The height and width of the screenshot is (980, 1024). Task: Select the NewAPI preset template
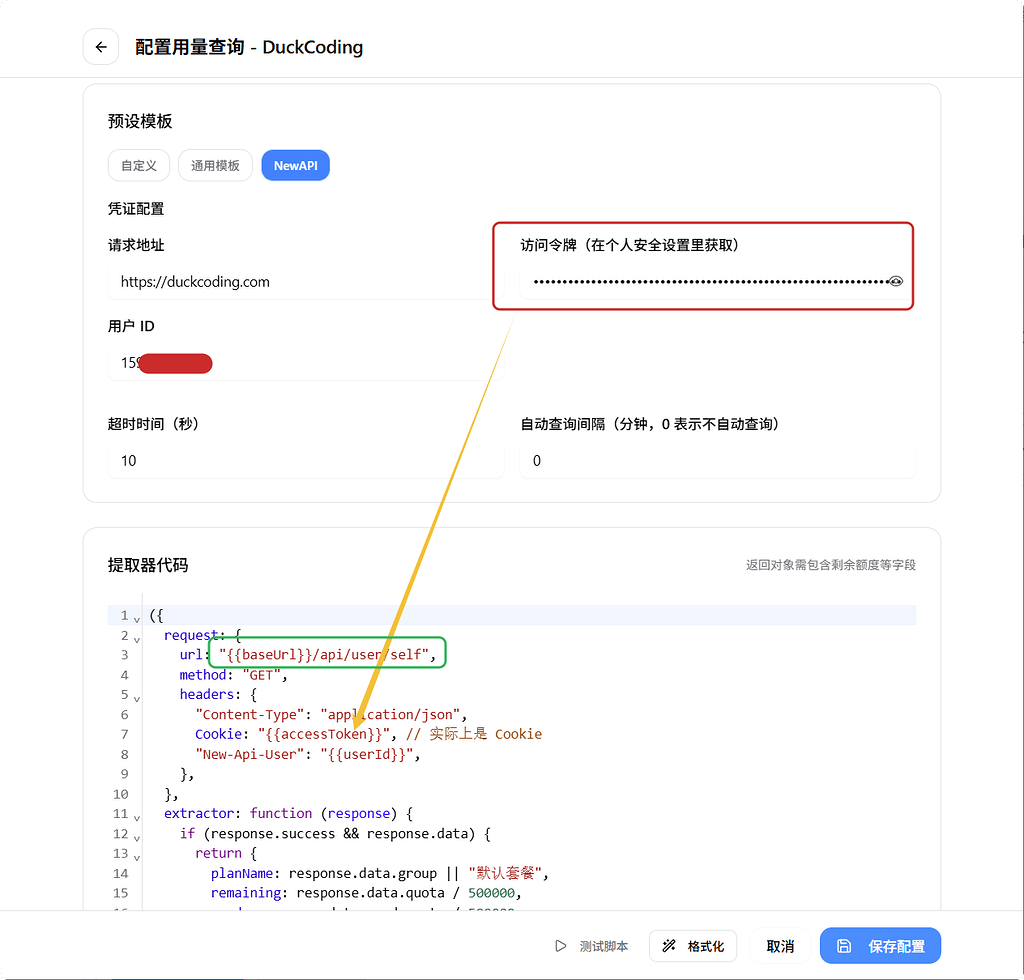pyautogui.click(x=295, y=165)
